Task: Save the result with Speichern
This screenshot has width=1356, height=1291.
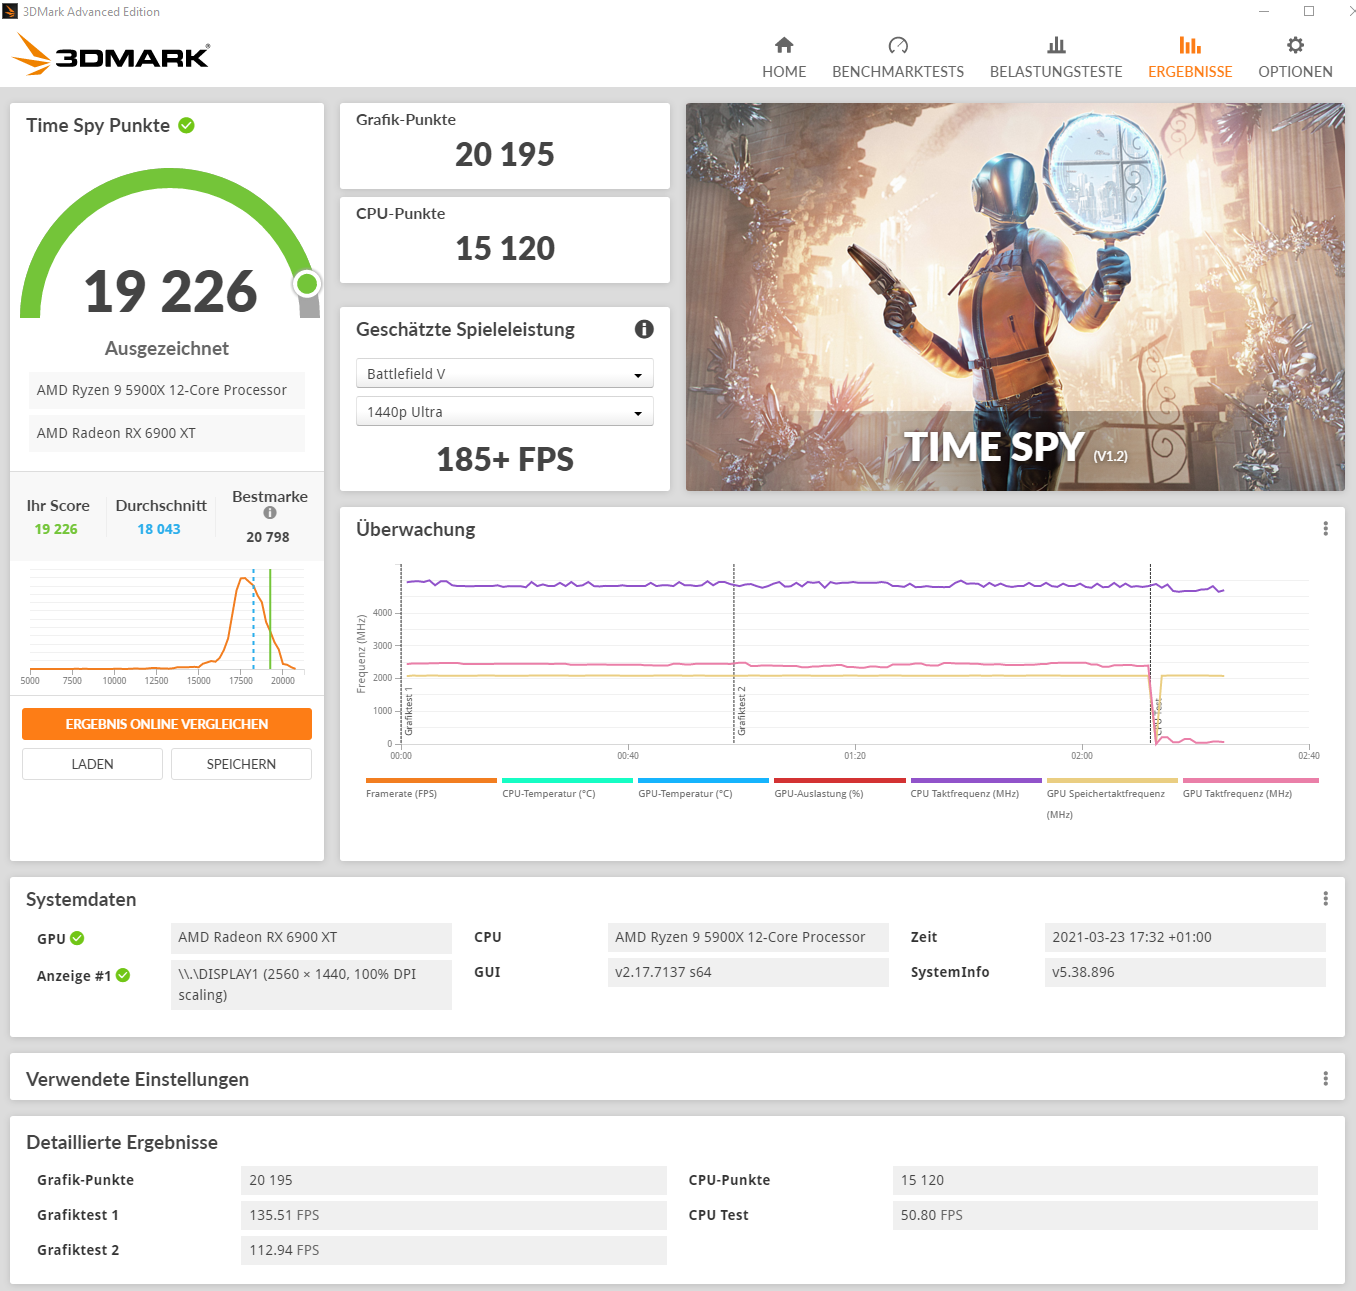Action: 240,763
